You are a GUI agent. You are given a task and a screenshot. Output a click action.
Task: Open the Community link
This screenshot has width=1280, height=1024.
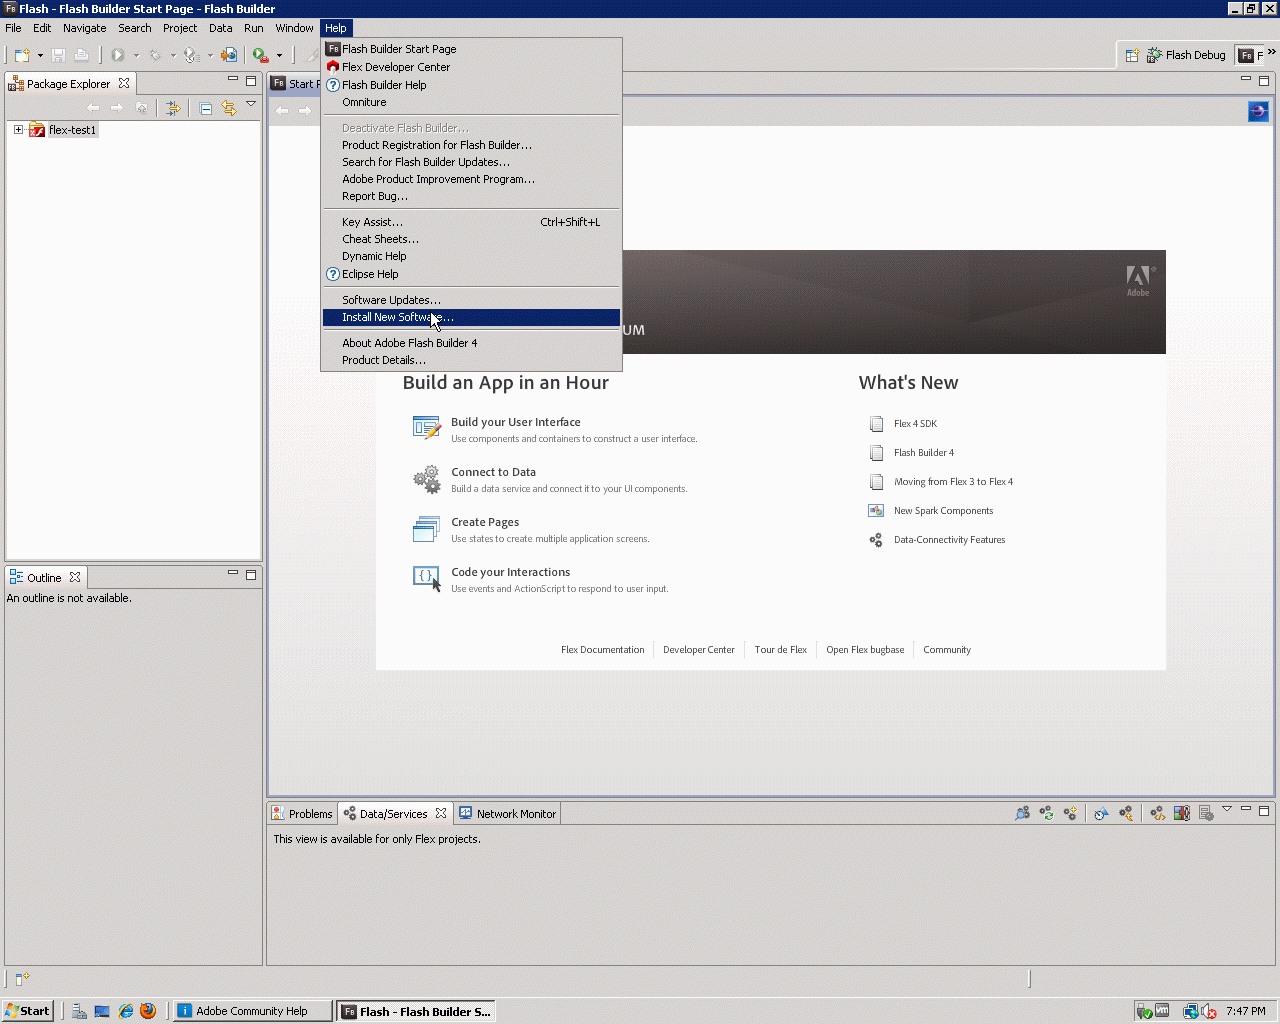[x=947, y=650]
